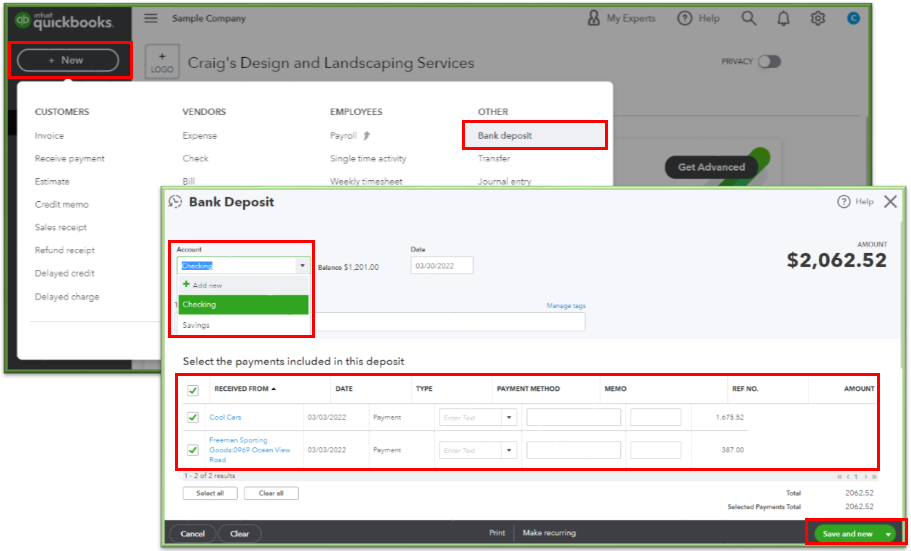Click Memo field for Cool Cars

pyautogui.click(x=573, y=417)
